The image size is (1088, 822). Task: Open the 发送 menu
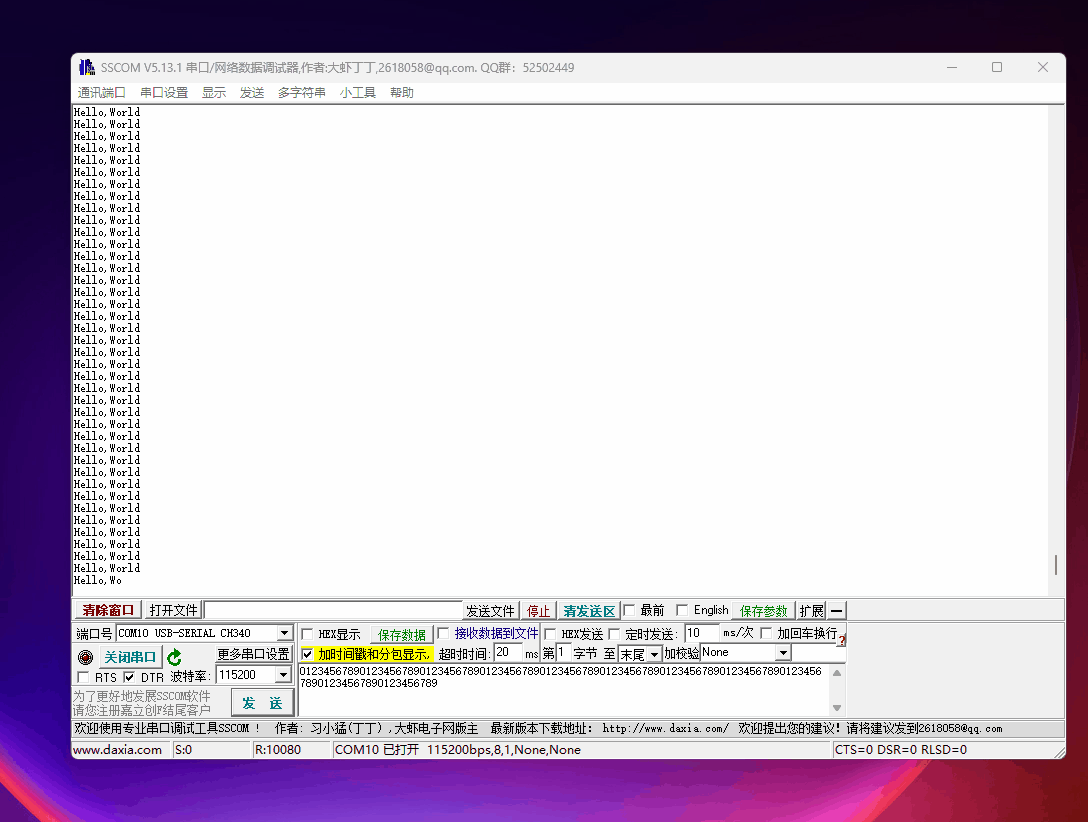[x=252, y=92]
